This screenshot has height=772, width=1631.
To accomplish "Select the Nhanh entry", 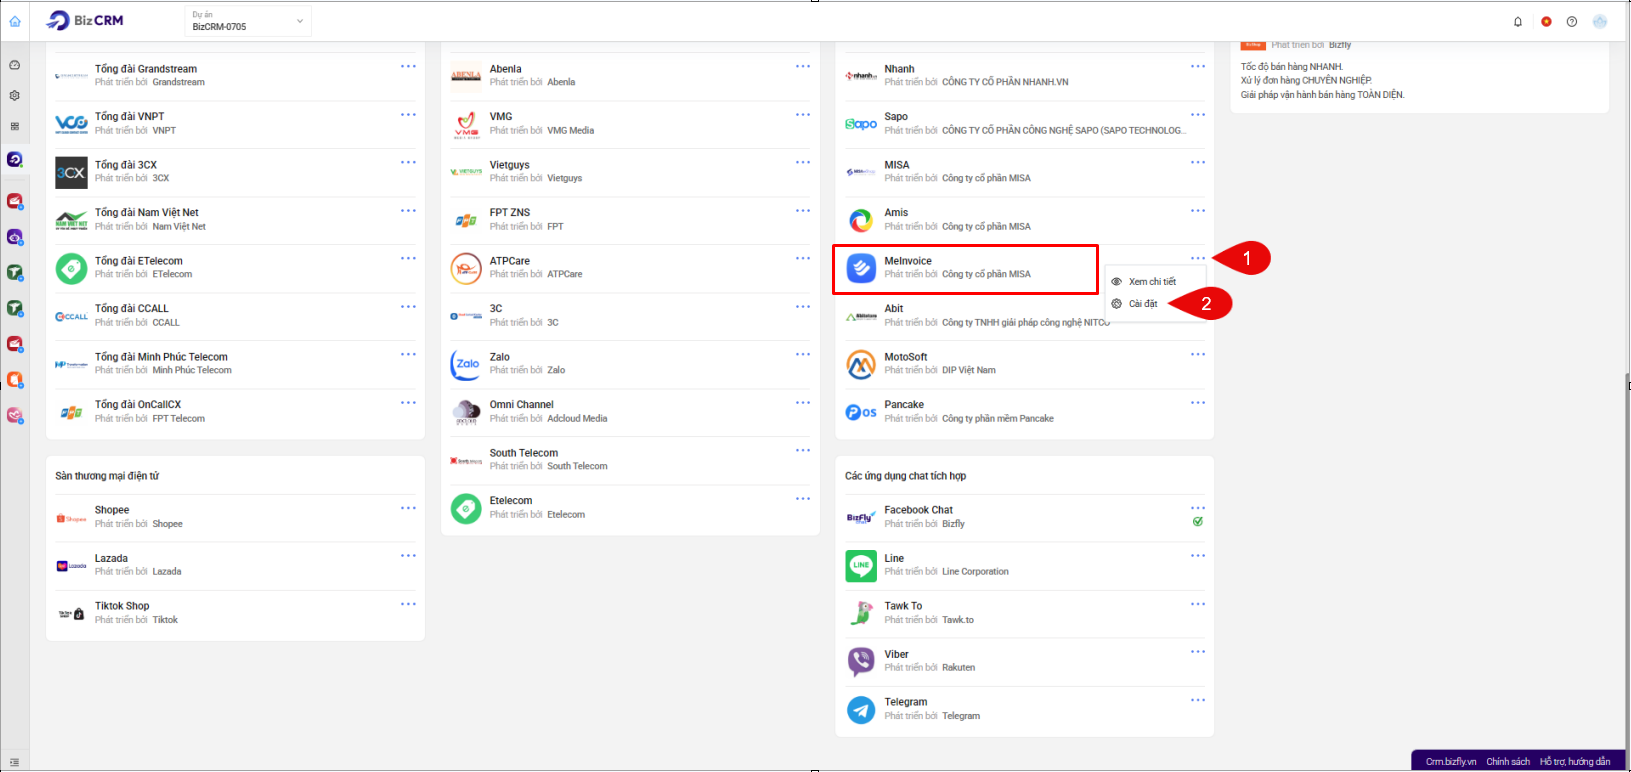I will coord(1026,76).
